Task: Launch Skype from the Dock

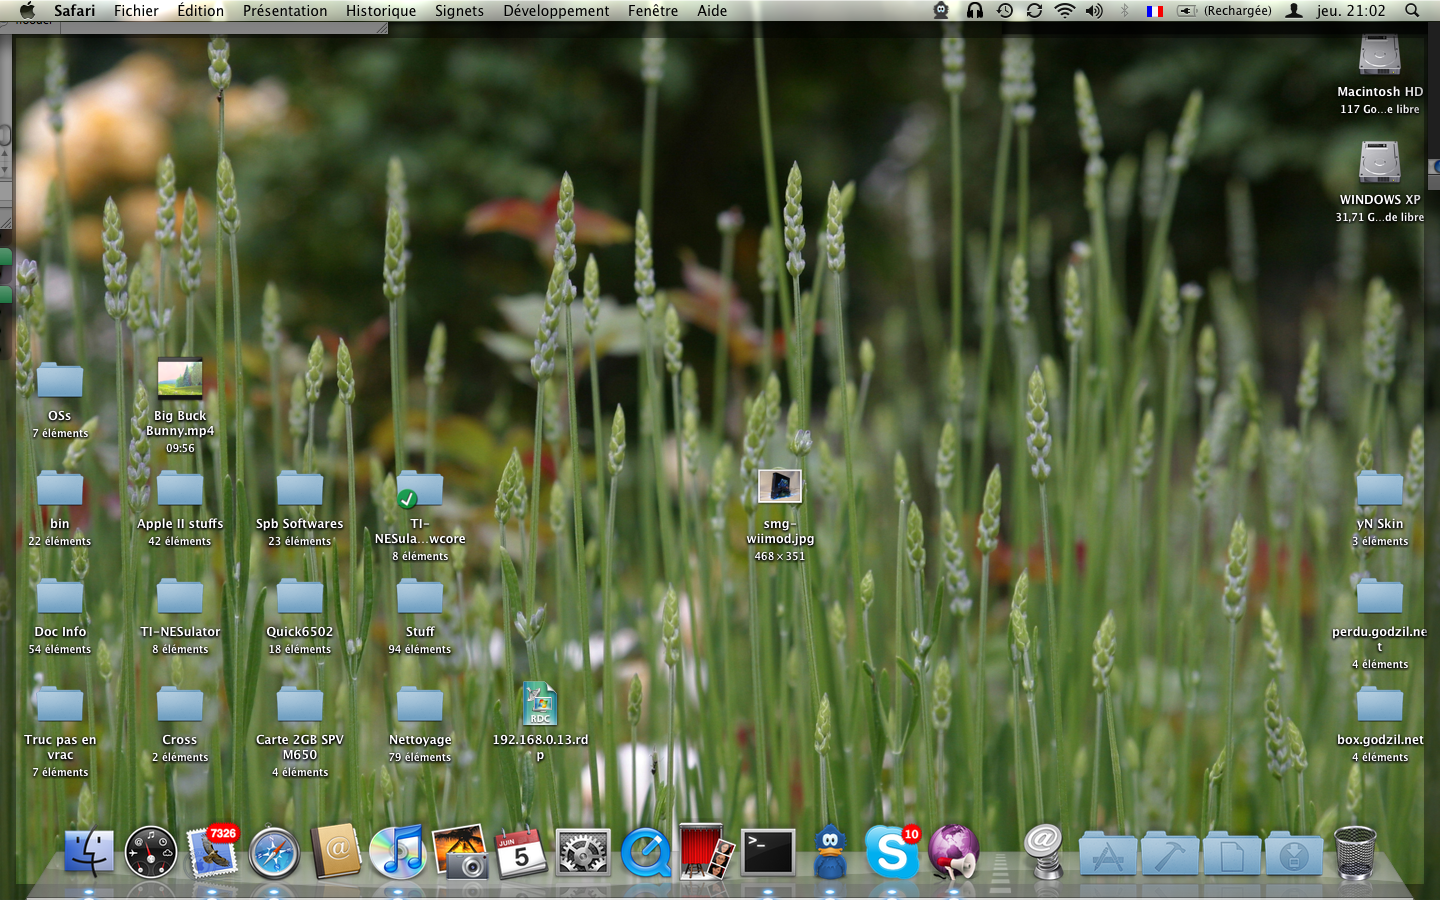Action: (x=891, y=853)
